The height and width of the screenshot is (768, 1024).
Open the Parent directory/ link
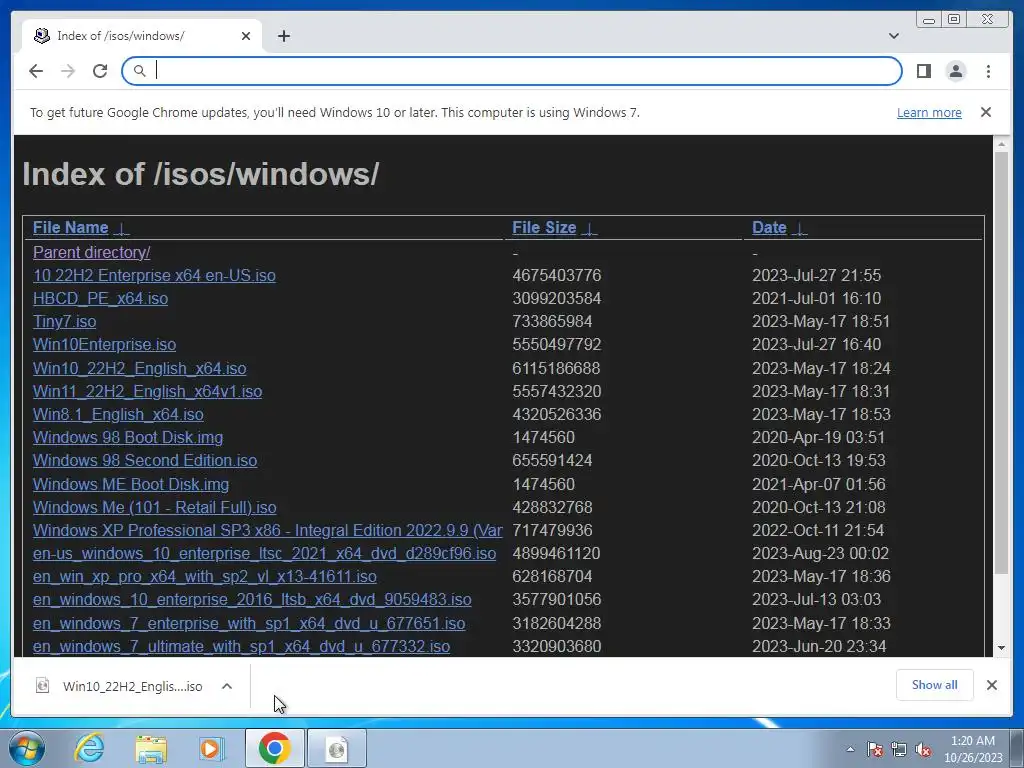(x=91, y=252)
